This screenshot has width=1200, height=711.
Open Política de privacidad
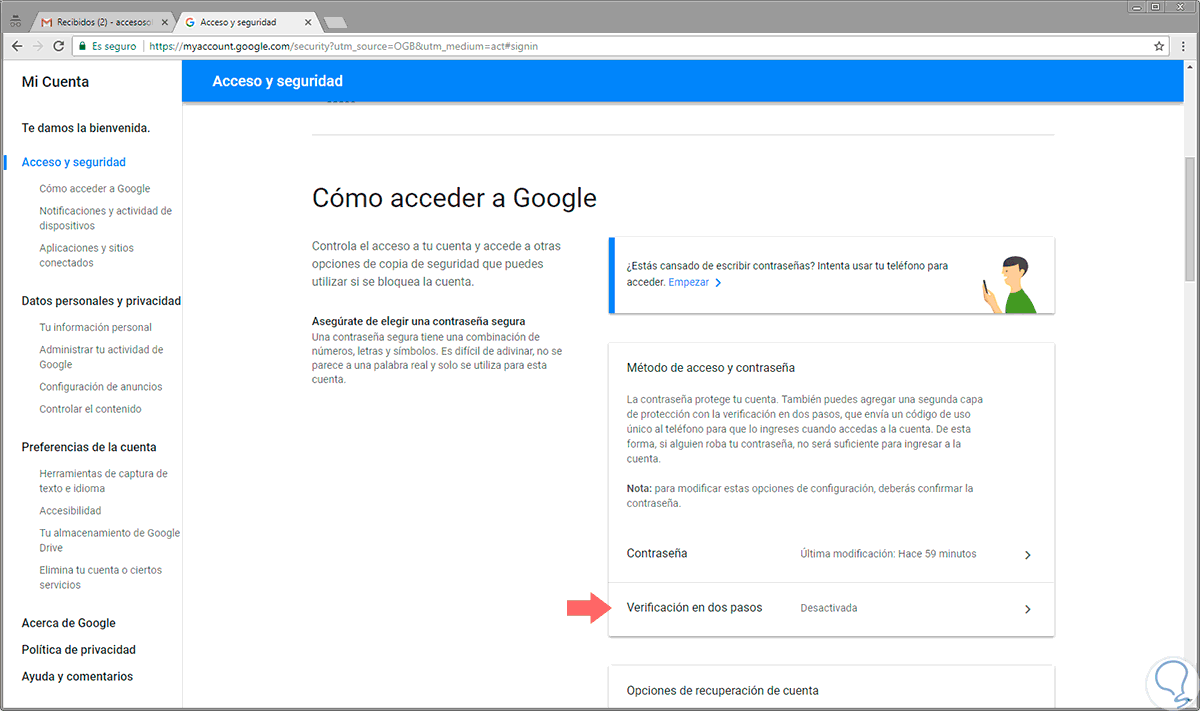click(x=79, y=650)
